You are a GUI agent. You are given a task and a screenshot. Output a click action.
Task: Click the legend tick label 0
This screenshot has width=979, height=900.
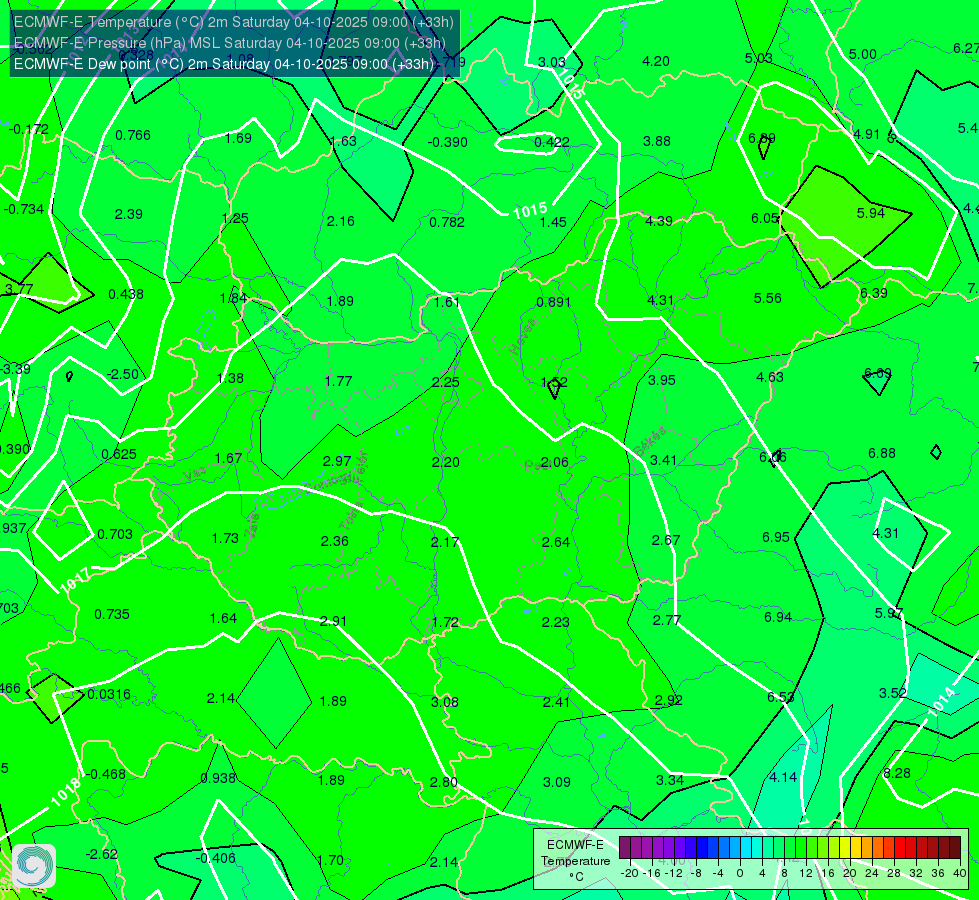pos(740,873)
